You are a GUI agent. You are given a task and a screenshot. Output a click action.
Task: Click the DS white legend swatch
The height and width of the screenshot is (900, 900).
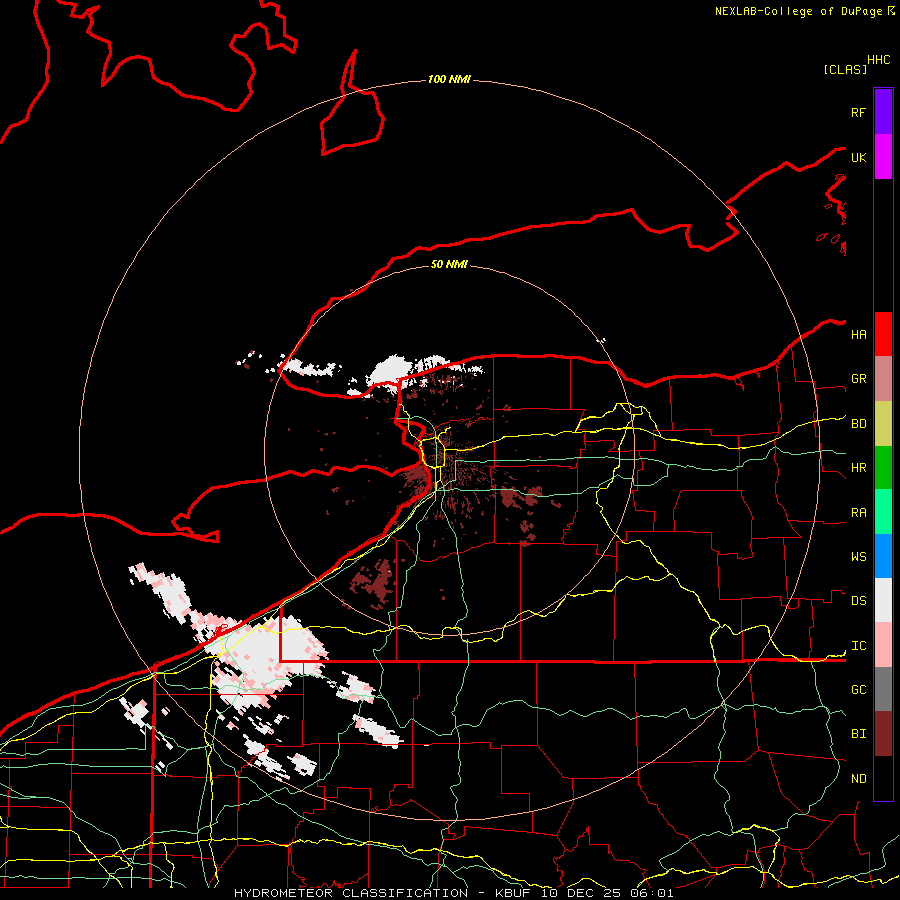(x=883, y=600)
